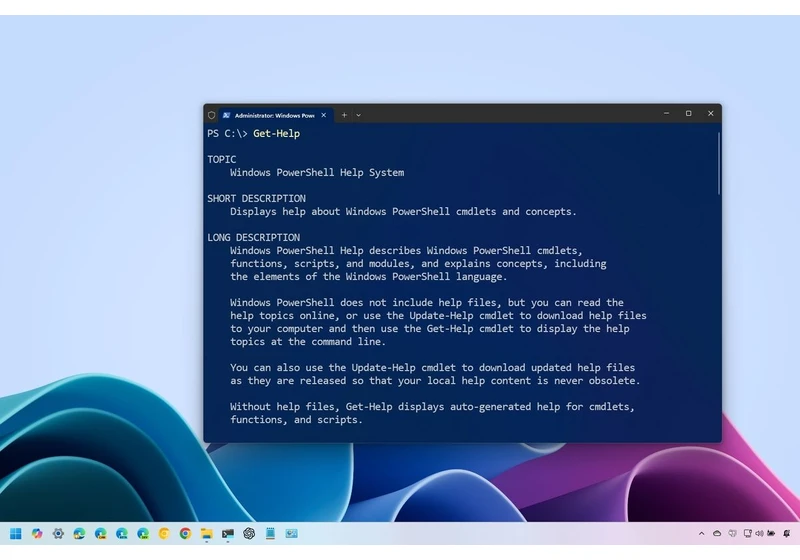
Task: Open ChatGPT app from the taskbar
Action: [x=249, y=533]
